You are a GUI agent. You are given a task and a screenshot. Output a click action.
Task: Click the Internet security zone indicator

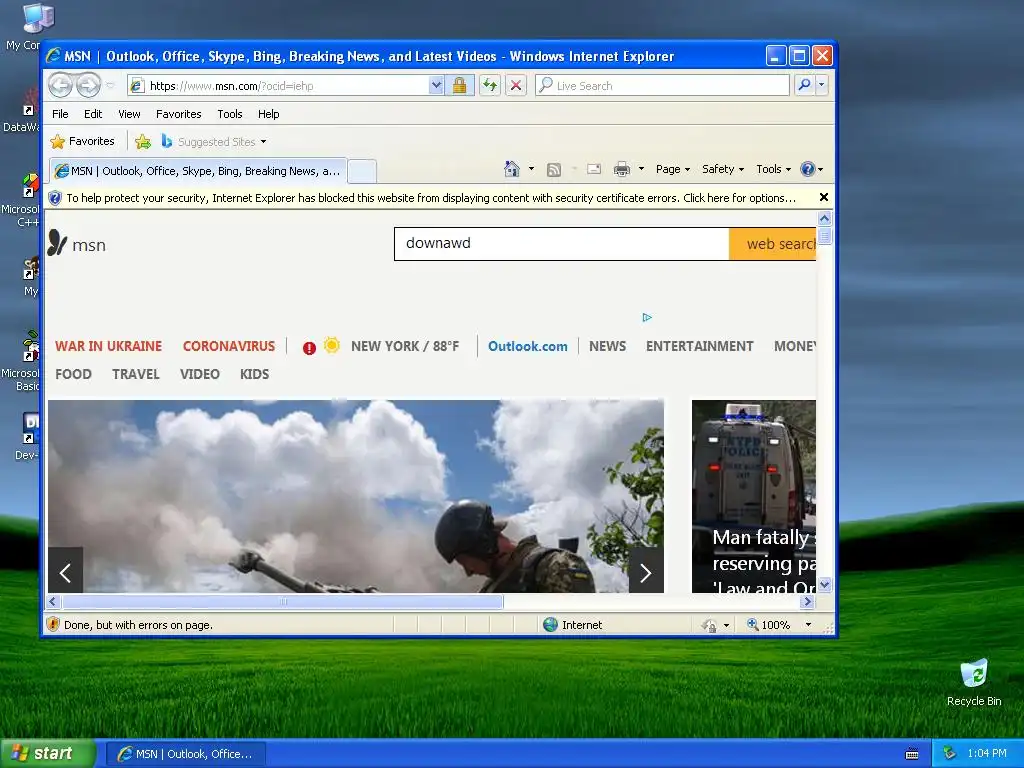click(x=573, y=625)
